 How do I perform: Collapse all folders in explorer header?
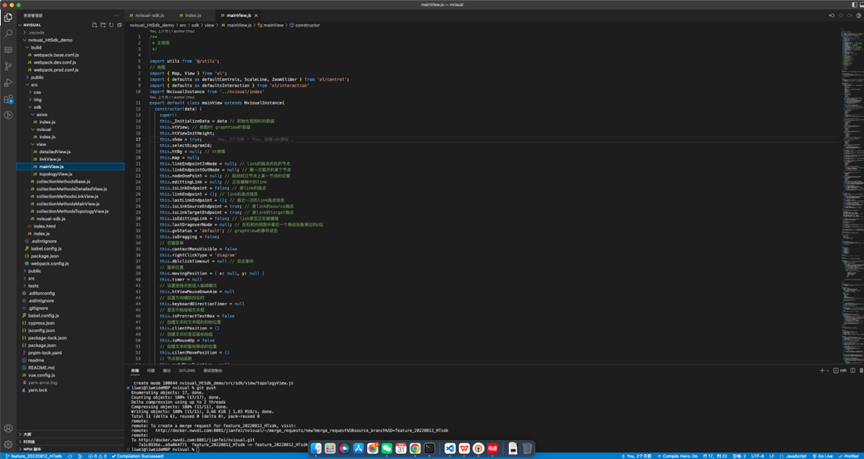pos(119,25)
